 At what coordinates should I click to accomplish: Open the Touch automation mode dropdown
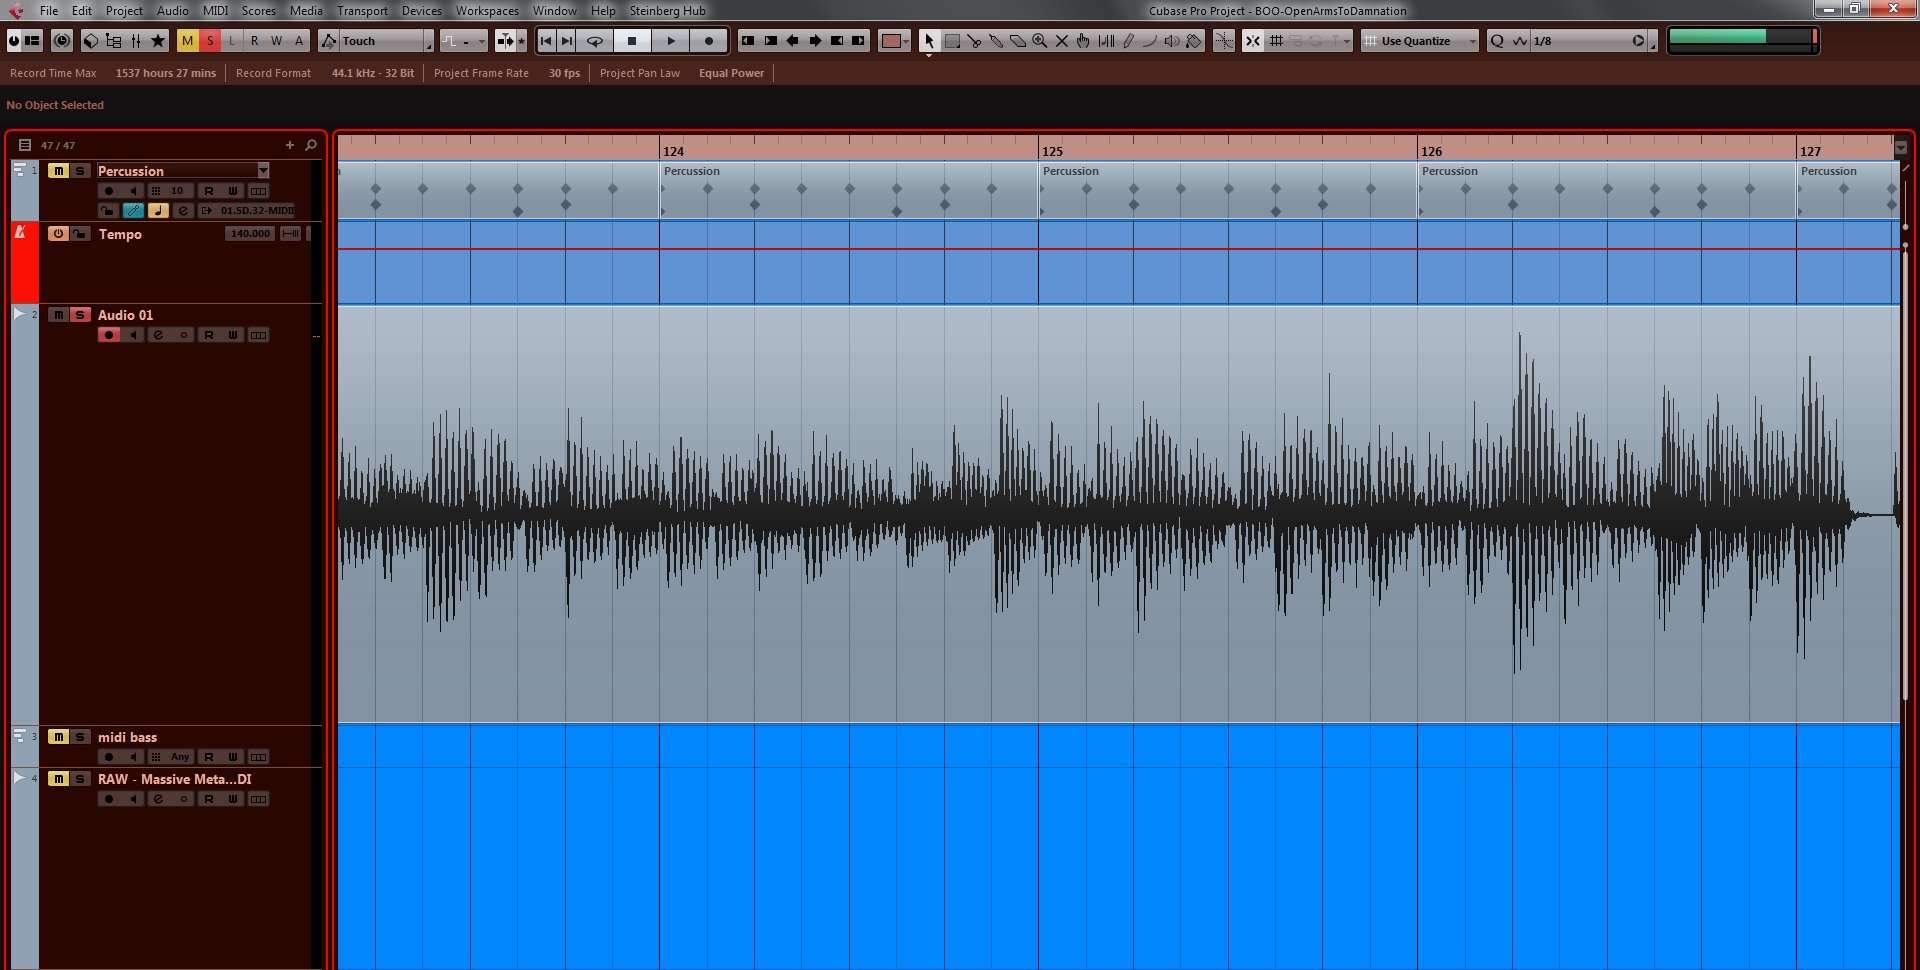pyautogui.click(x=428, y=41)
